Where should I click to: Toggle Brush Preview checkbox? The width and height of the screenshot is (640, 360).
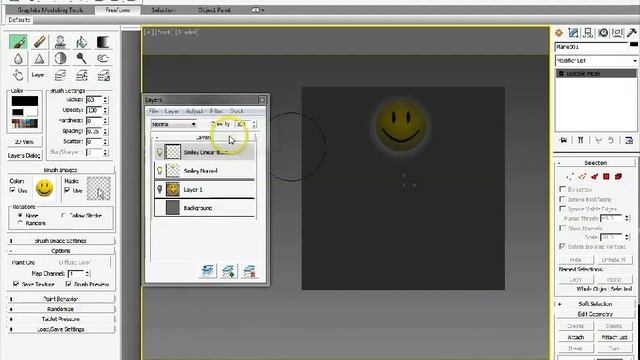pos(69,284)
